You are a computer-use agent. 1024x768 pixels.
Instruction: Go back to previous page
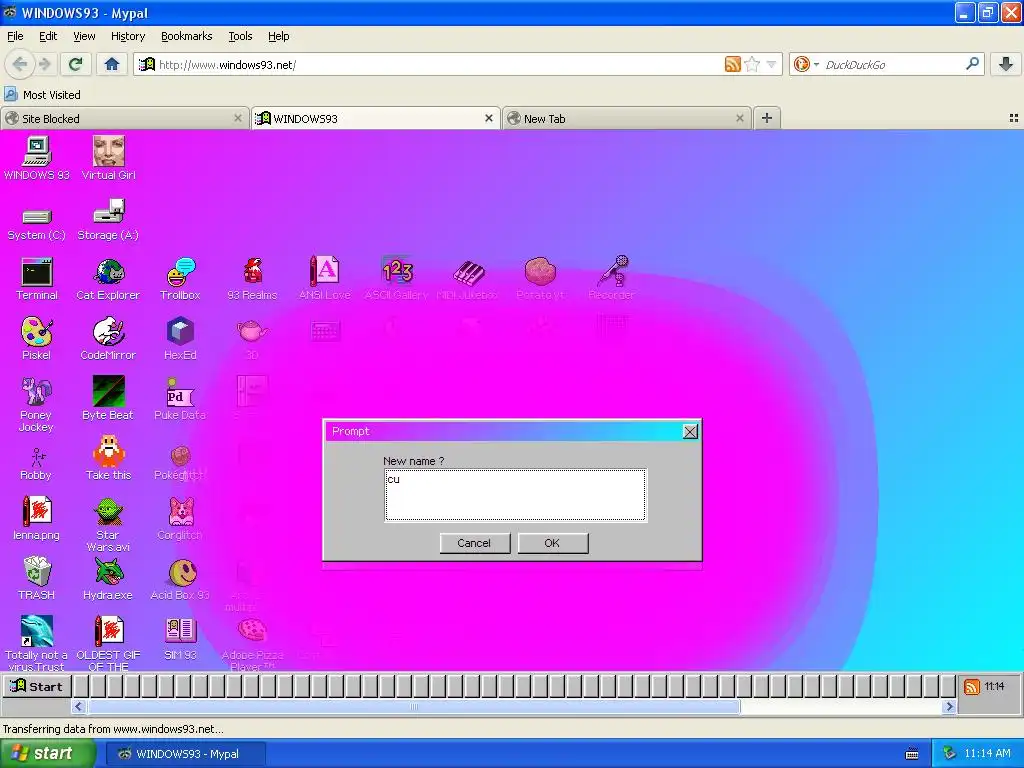coord(20,64)
